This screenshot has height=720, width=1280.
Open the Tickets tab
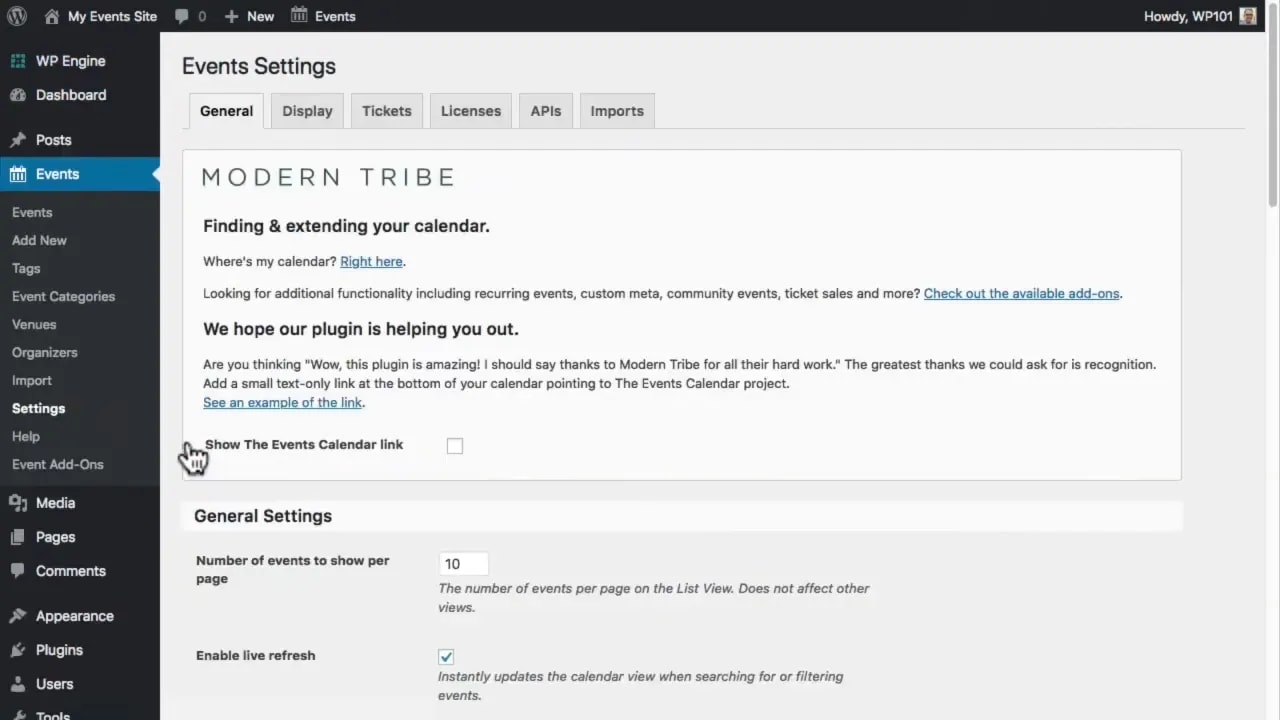pyautogui.click(x=387, y=111)
